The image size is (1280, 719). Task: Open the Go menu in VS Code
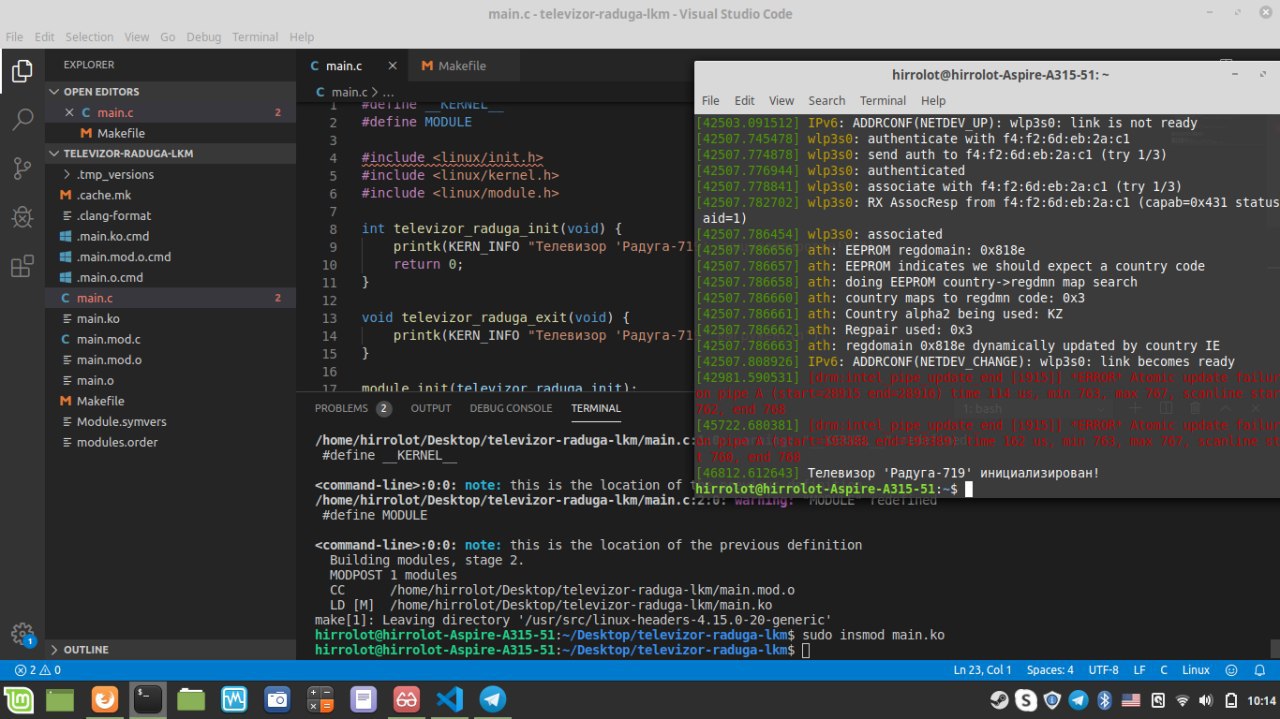(x=168, y=37)
